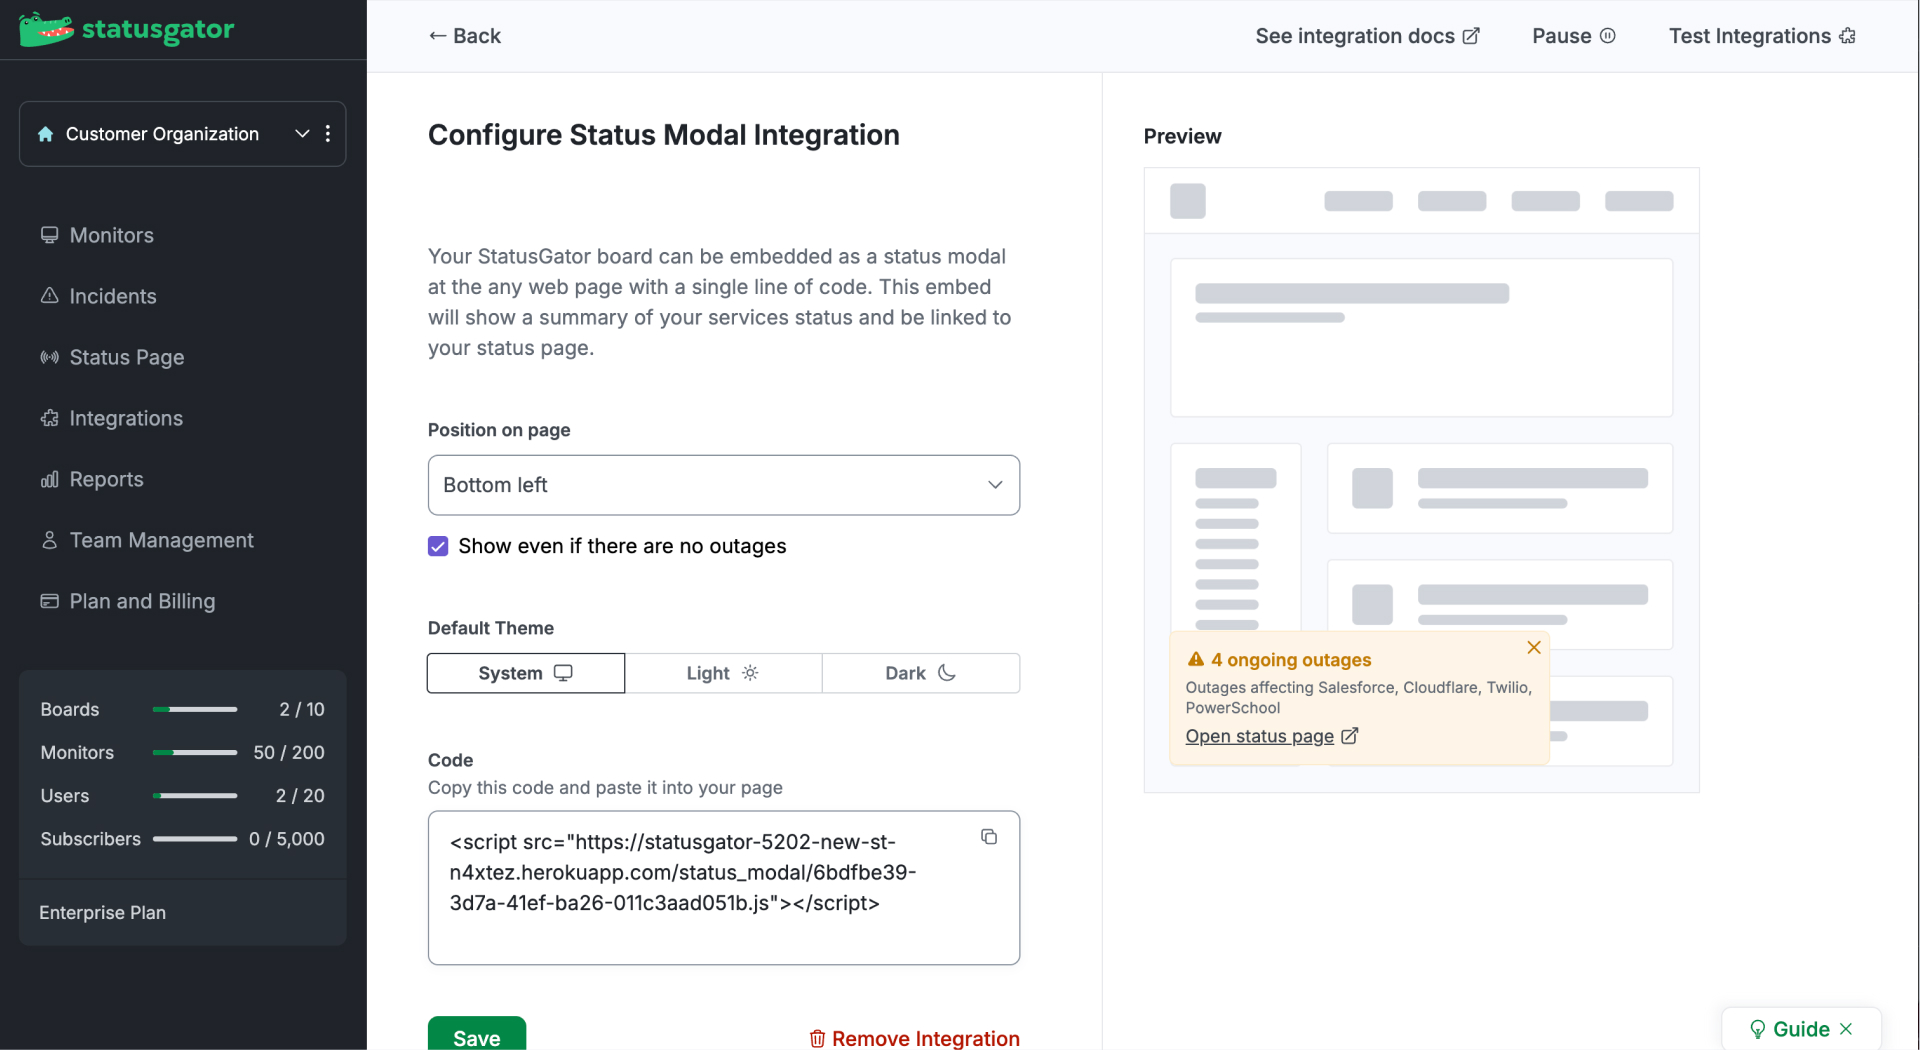Go to Status Page
1920x1050 pixels.
(126, 357)
